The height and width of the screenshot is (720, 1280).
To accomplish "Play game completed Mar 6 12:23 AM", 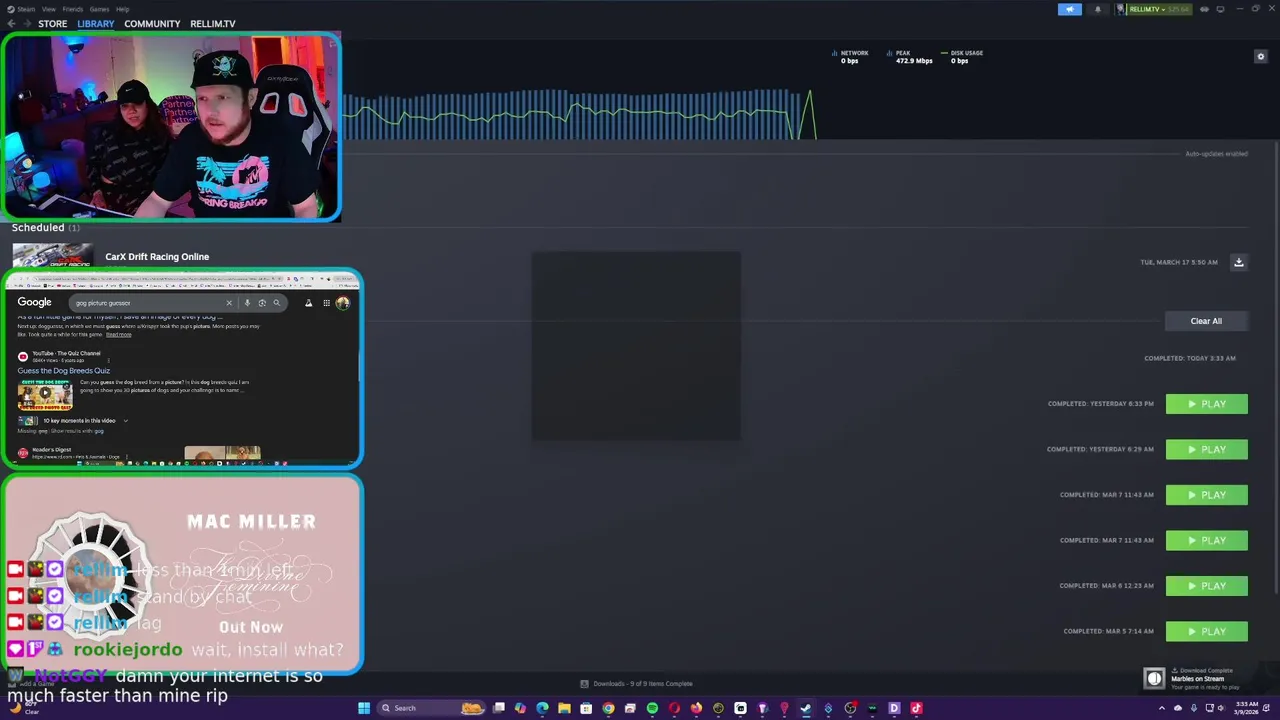I will [1207, 586].
